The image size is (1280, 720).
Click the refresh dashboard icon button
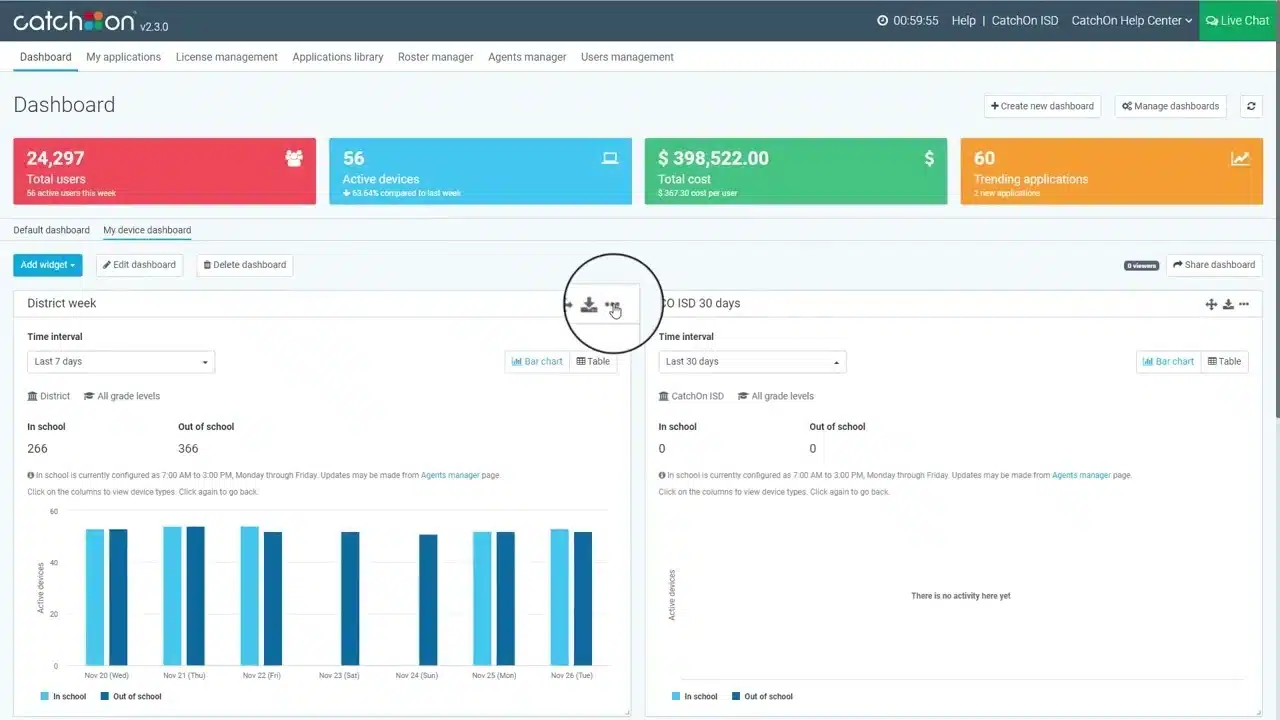1250,106
